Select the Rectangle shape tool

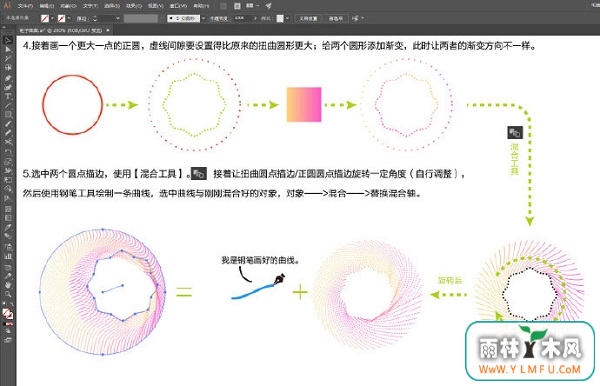pos(8,115)
